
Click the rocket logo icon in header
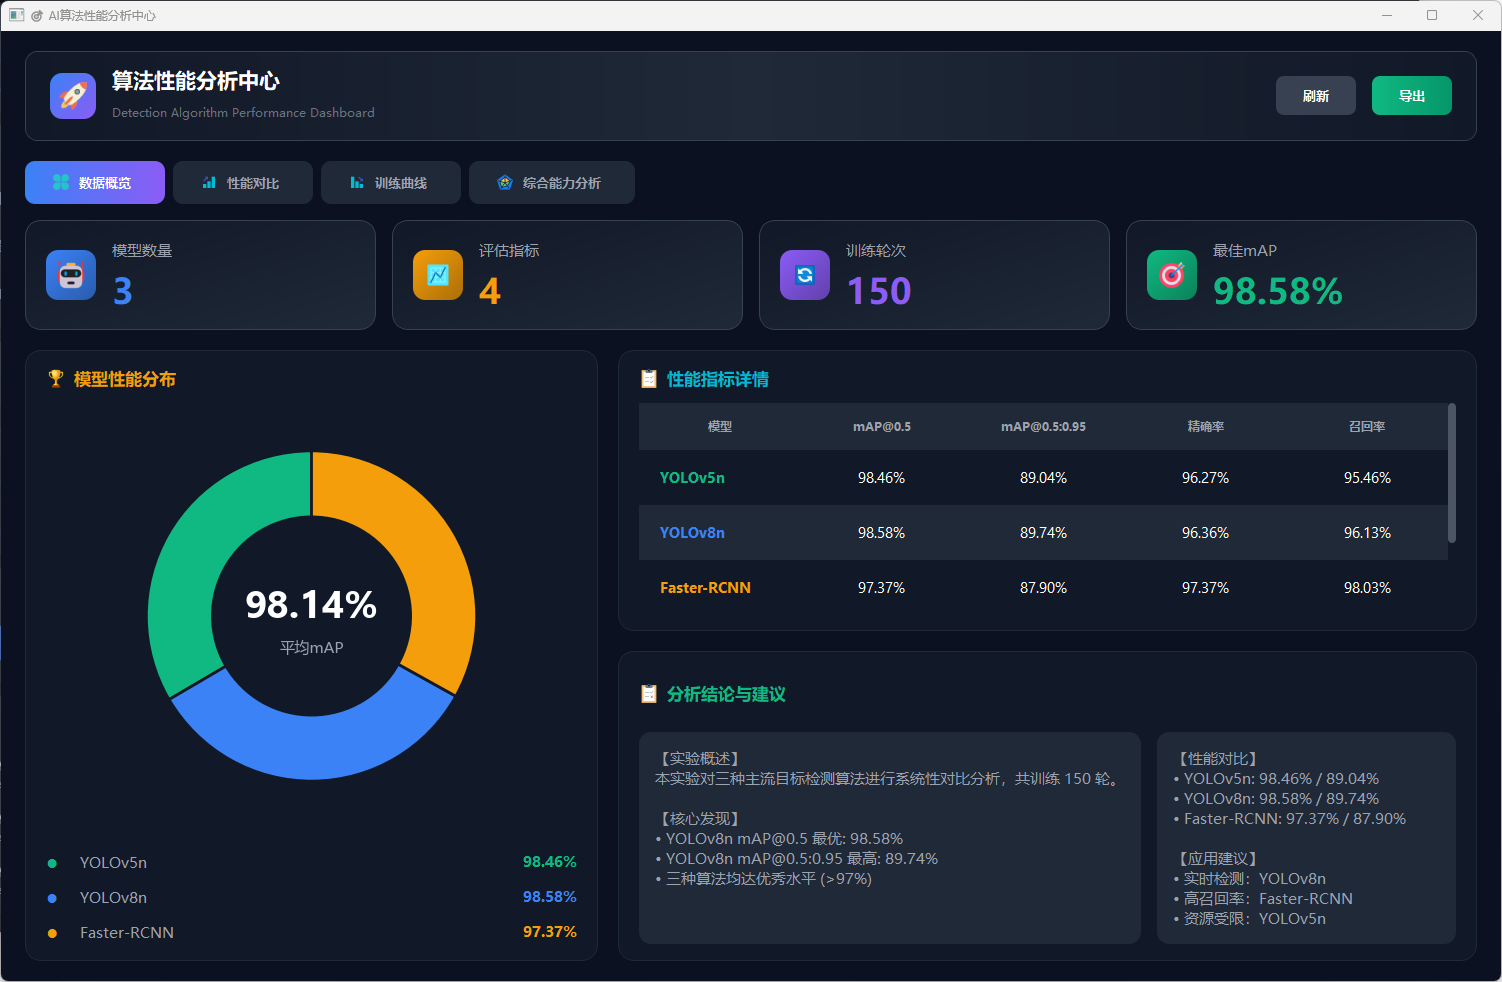[x=73, y=96]
